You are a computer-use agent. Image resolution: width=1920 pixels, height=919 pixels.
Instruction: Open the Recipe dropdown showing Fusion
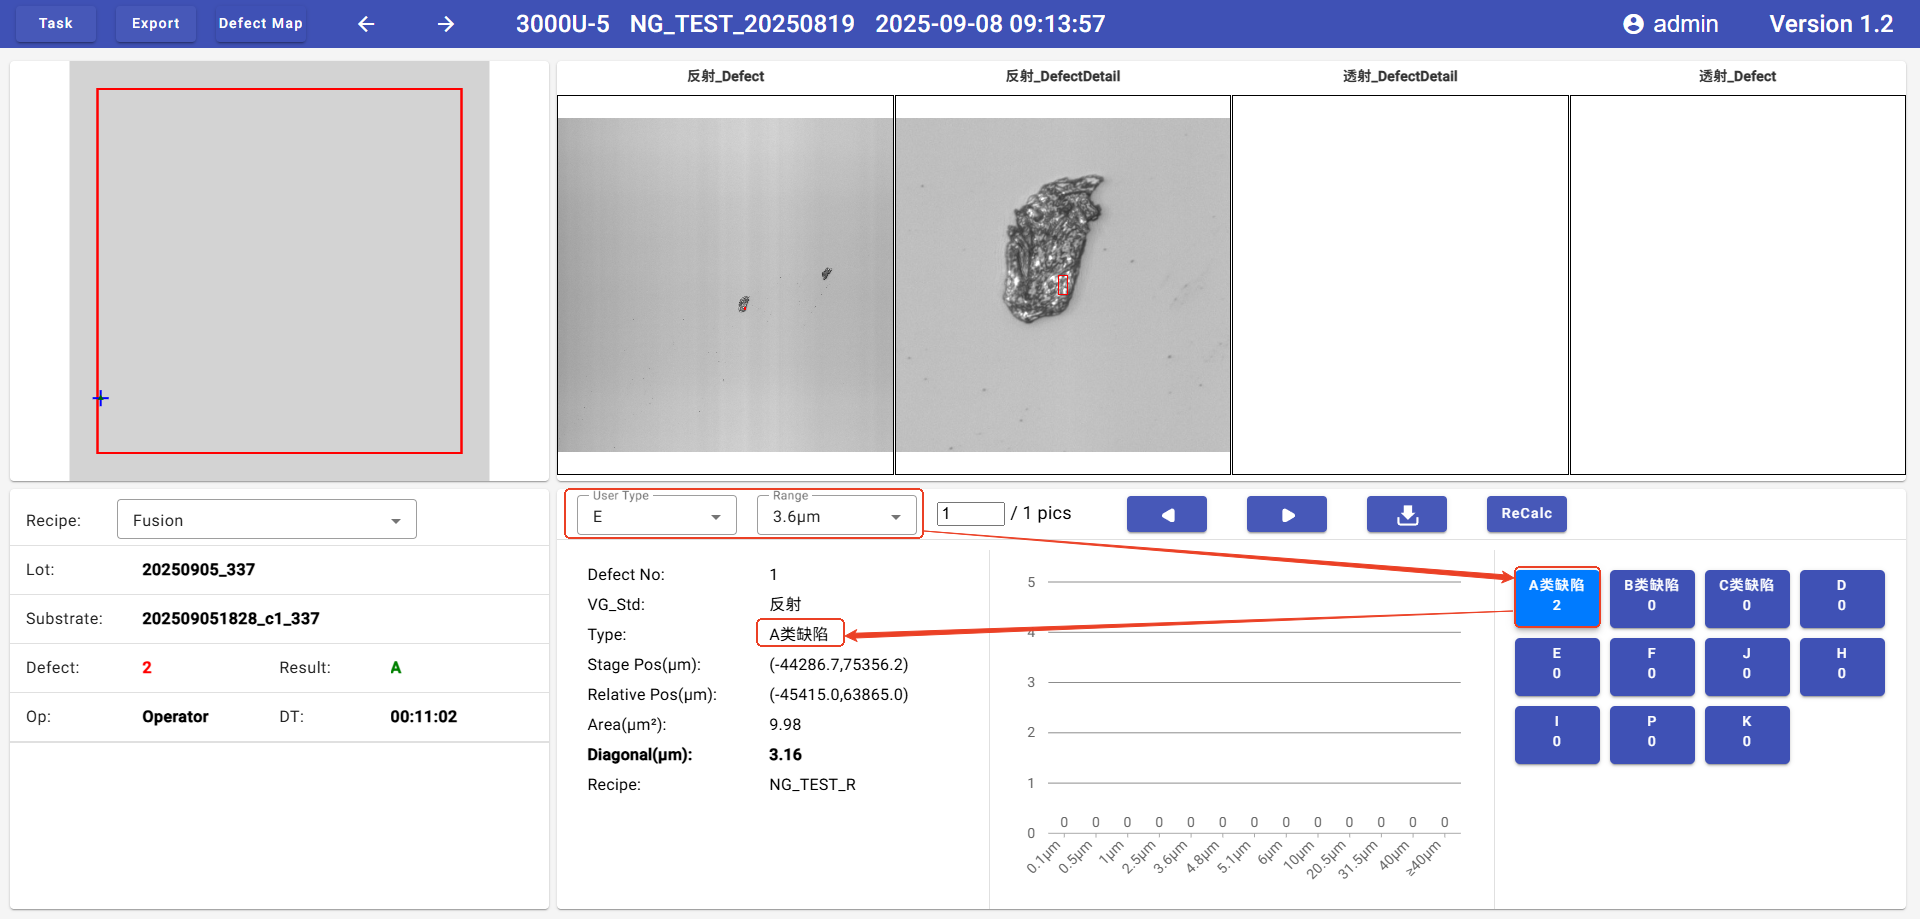point(266,520)
